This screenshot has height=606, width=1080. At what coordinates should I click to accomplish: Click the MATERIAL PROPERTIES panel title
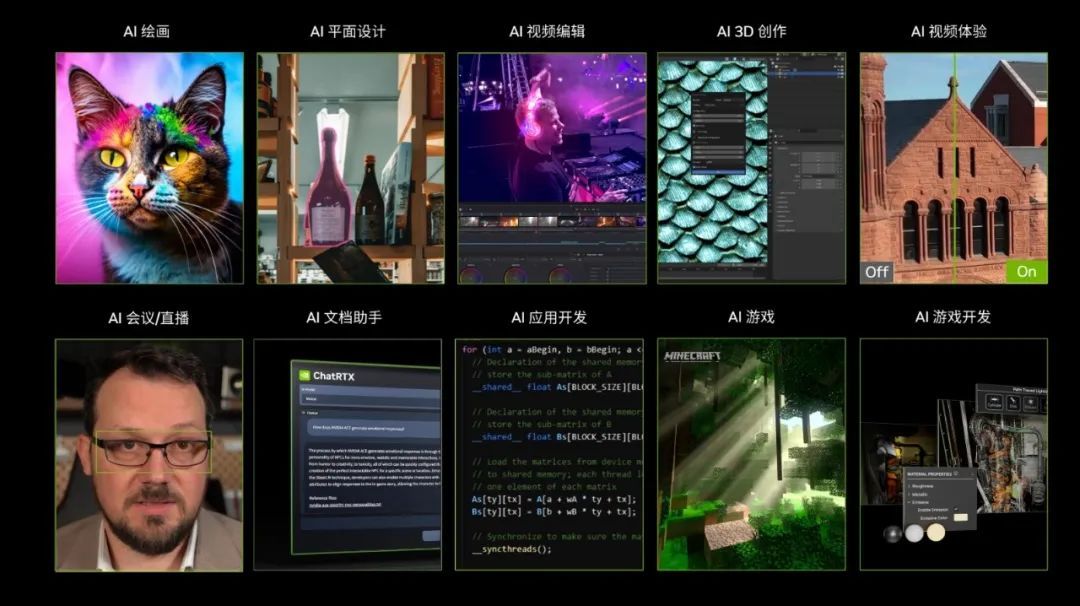click(x=929, y=474)
